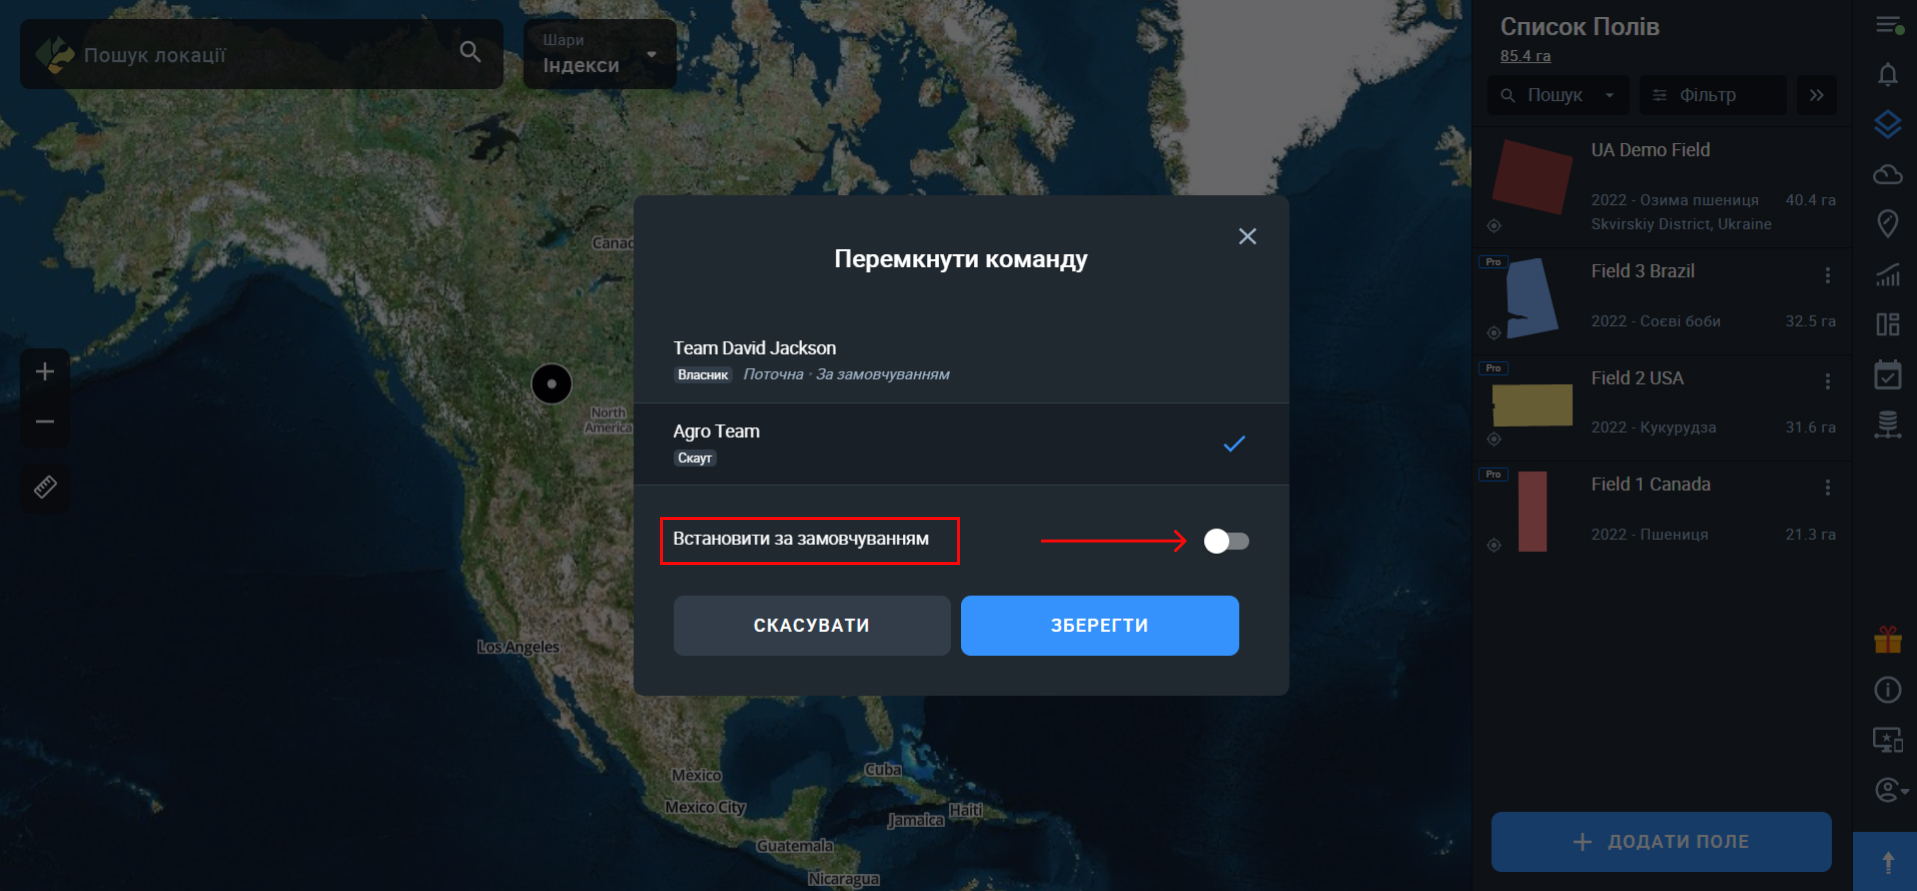
Task: Open the notifications bell icon
Action: [x=1887, y=75]
